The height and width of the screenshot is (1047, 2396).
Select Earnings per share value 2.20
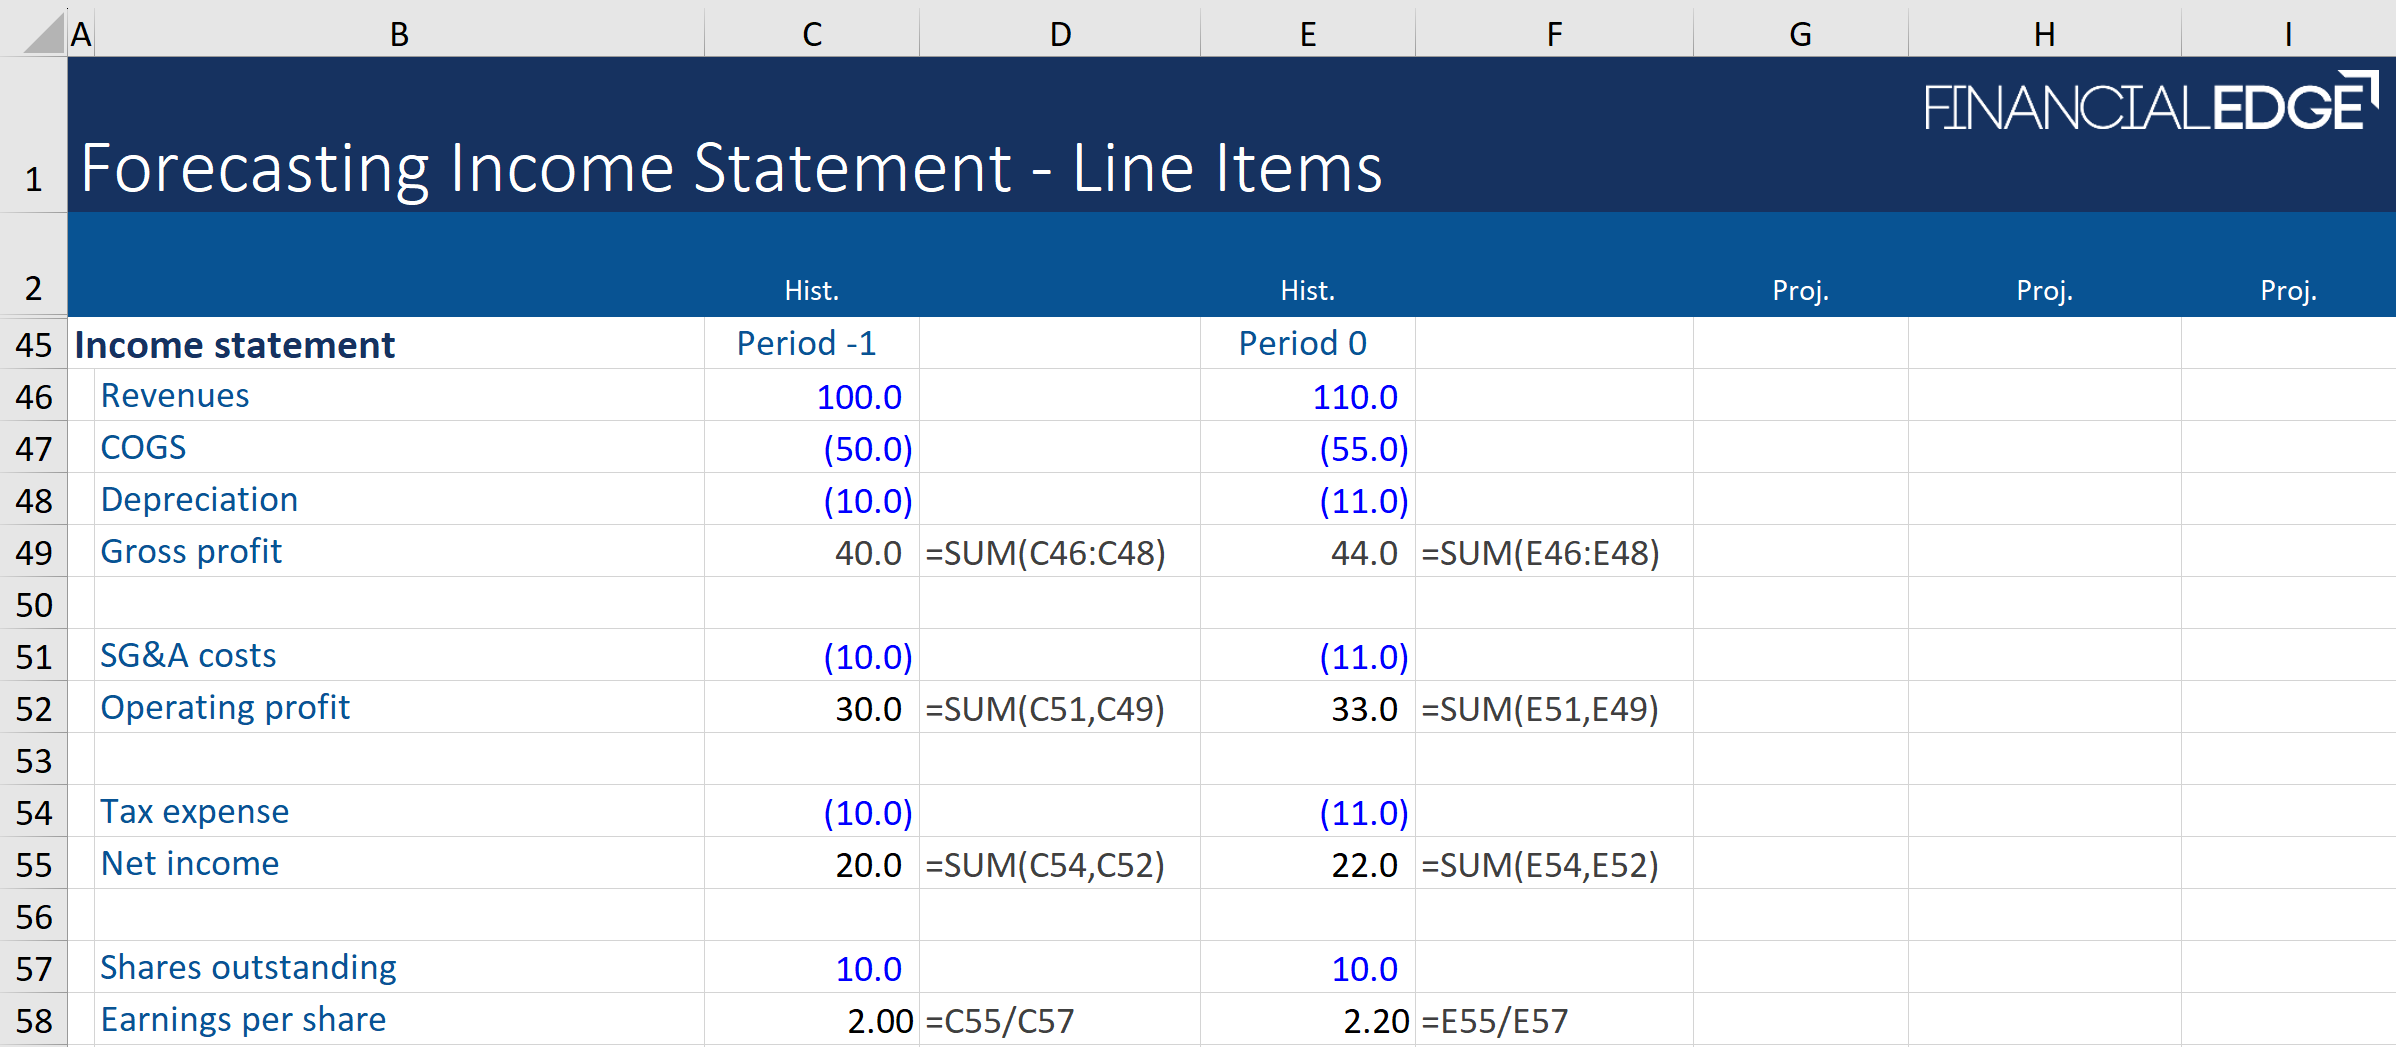coord(1375,1021)
